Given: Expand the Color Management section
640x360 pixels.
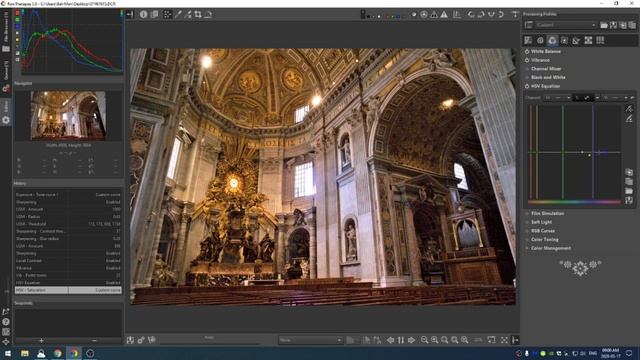Looking at the screenshot, I should [x=551, y=248].
